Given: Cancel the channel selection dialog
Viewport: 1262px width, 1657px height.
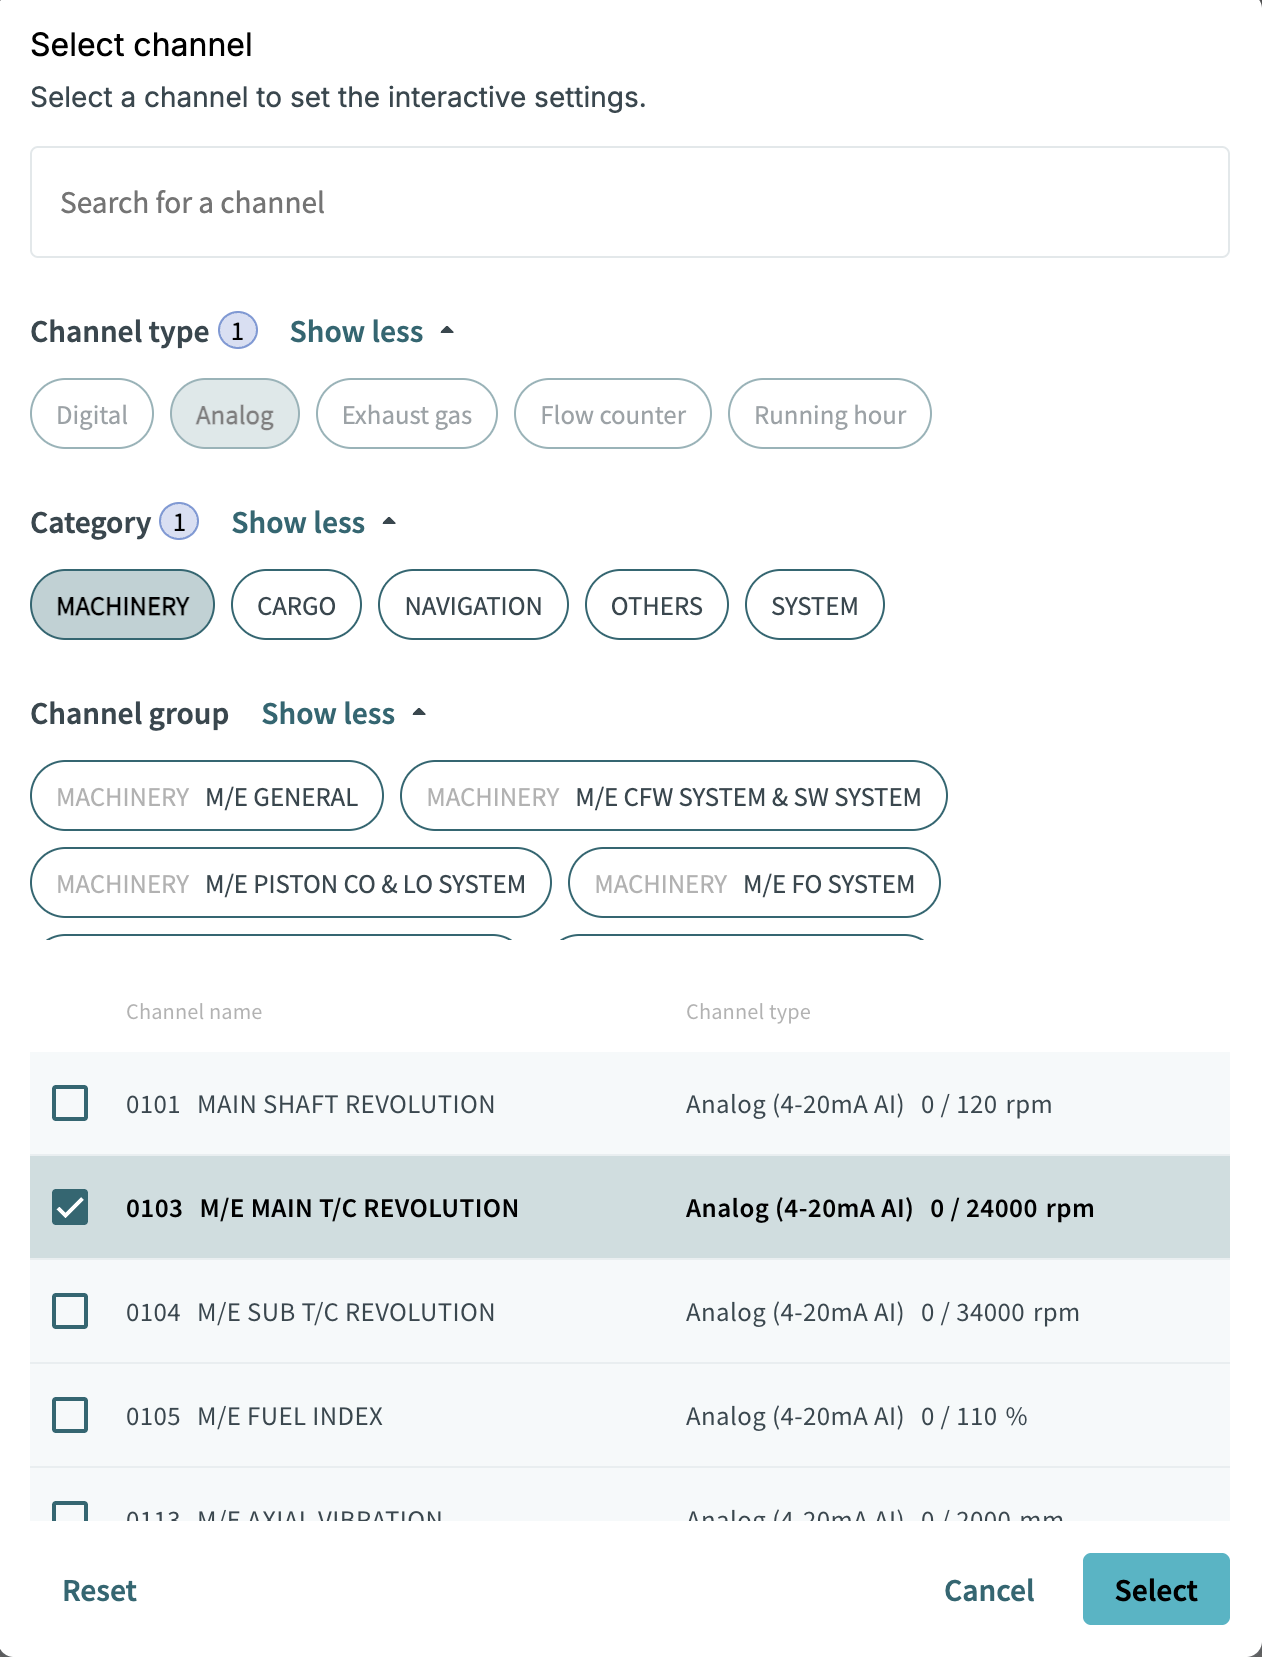Looking at the screenshot, I should [x=989, y=1590].
